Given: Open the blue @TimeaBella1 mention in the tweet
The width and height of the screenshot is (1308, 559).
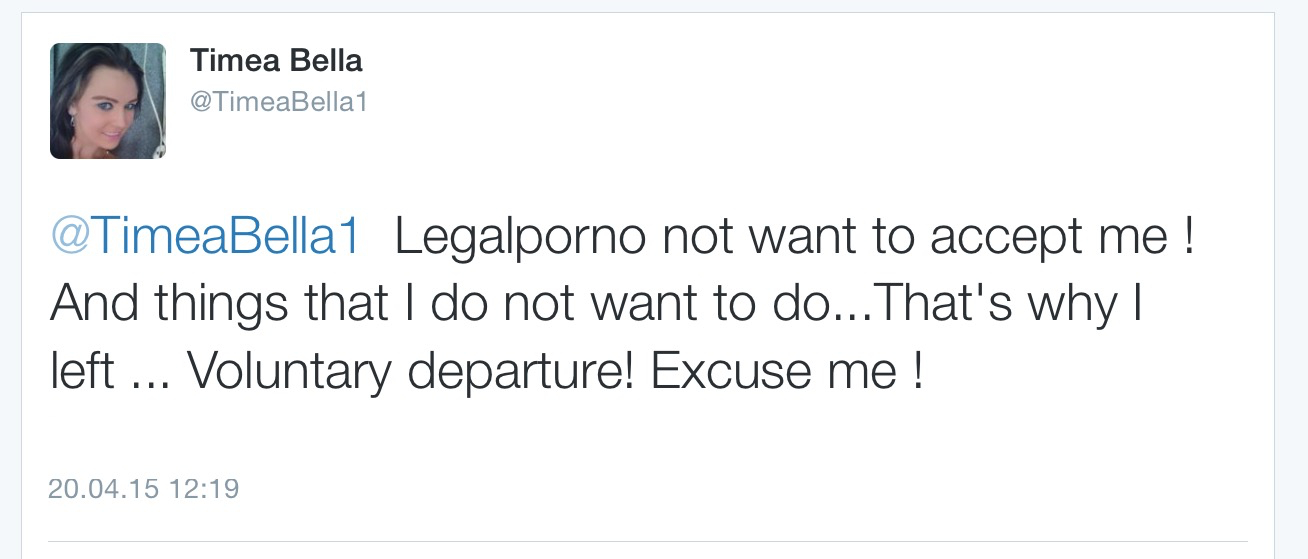Looking at the screenshot, I should (x=205, y=239).
